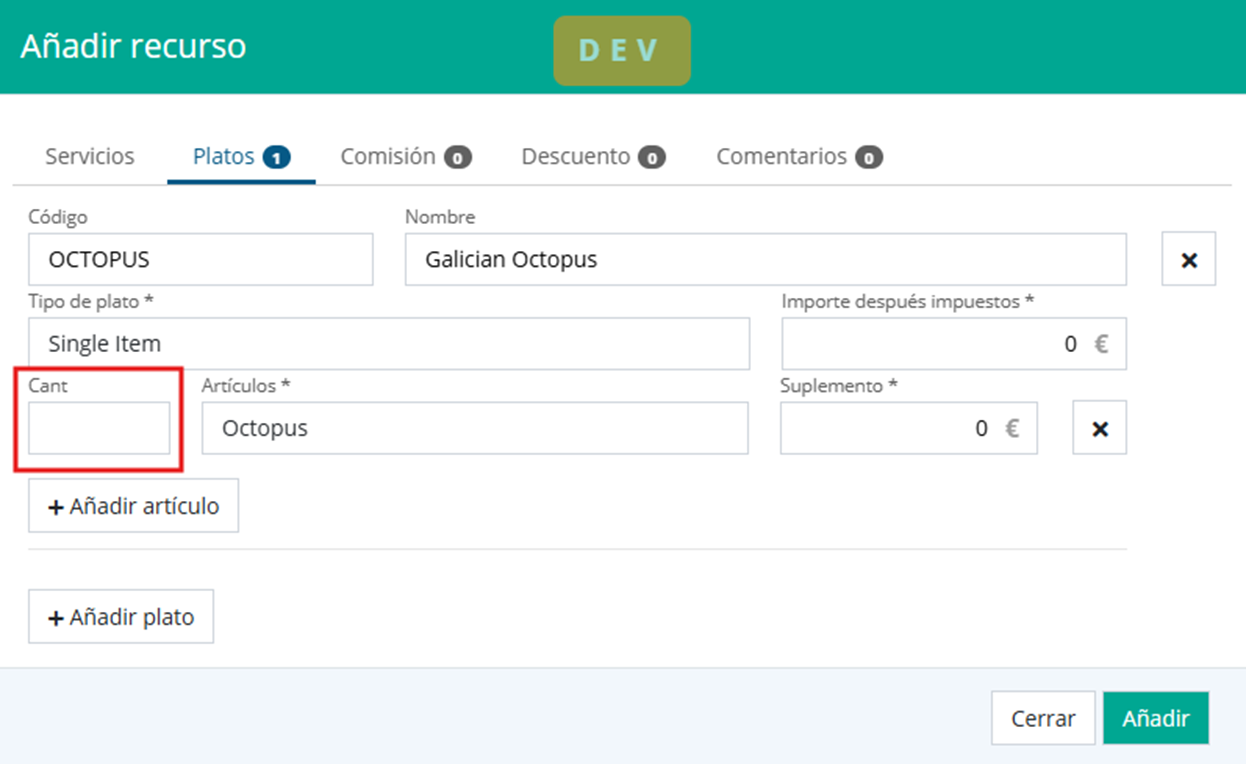
Task: Go to the Descuento tab
Action: 593,157
